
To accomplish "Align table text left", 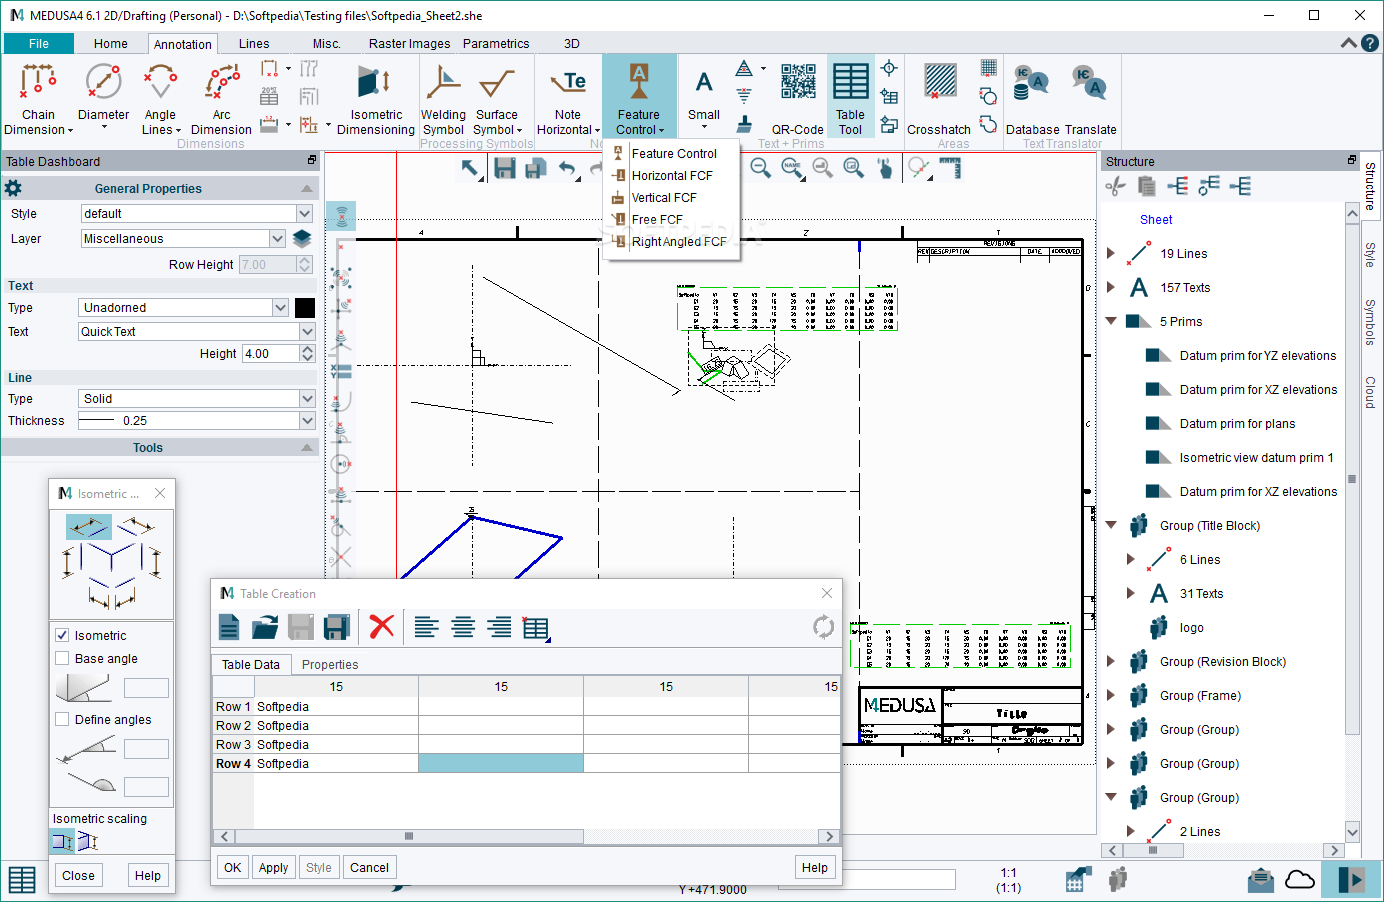I will (426, 627).
